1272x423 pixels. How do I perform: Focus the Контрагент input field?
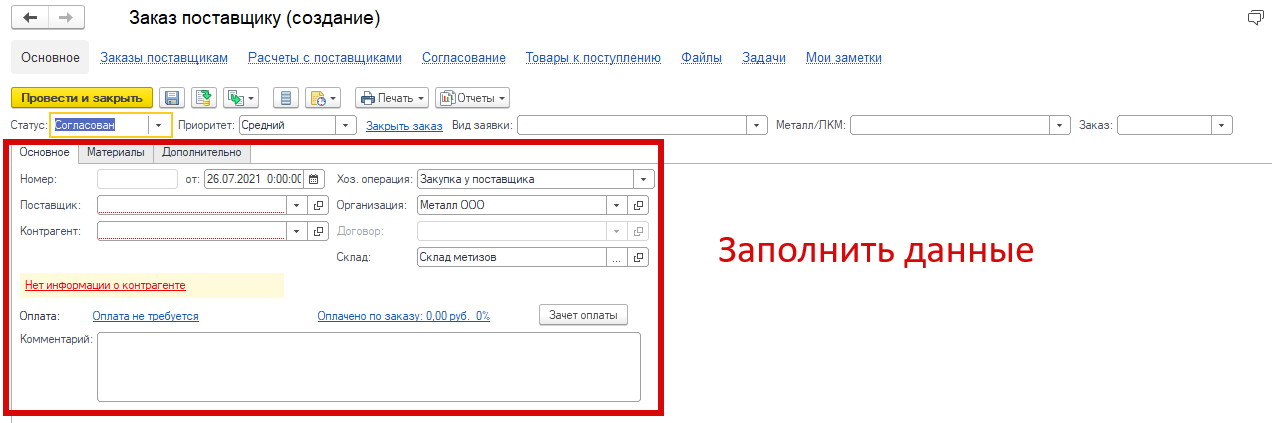tap(192, 231)
